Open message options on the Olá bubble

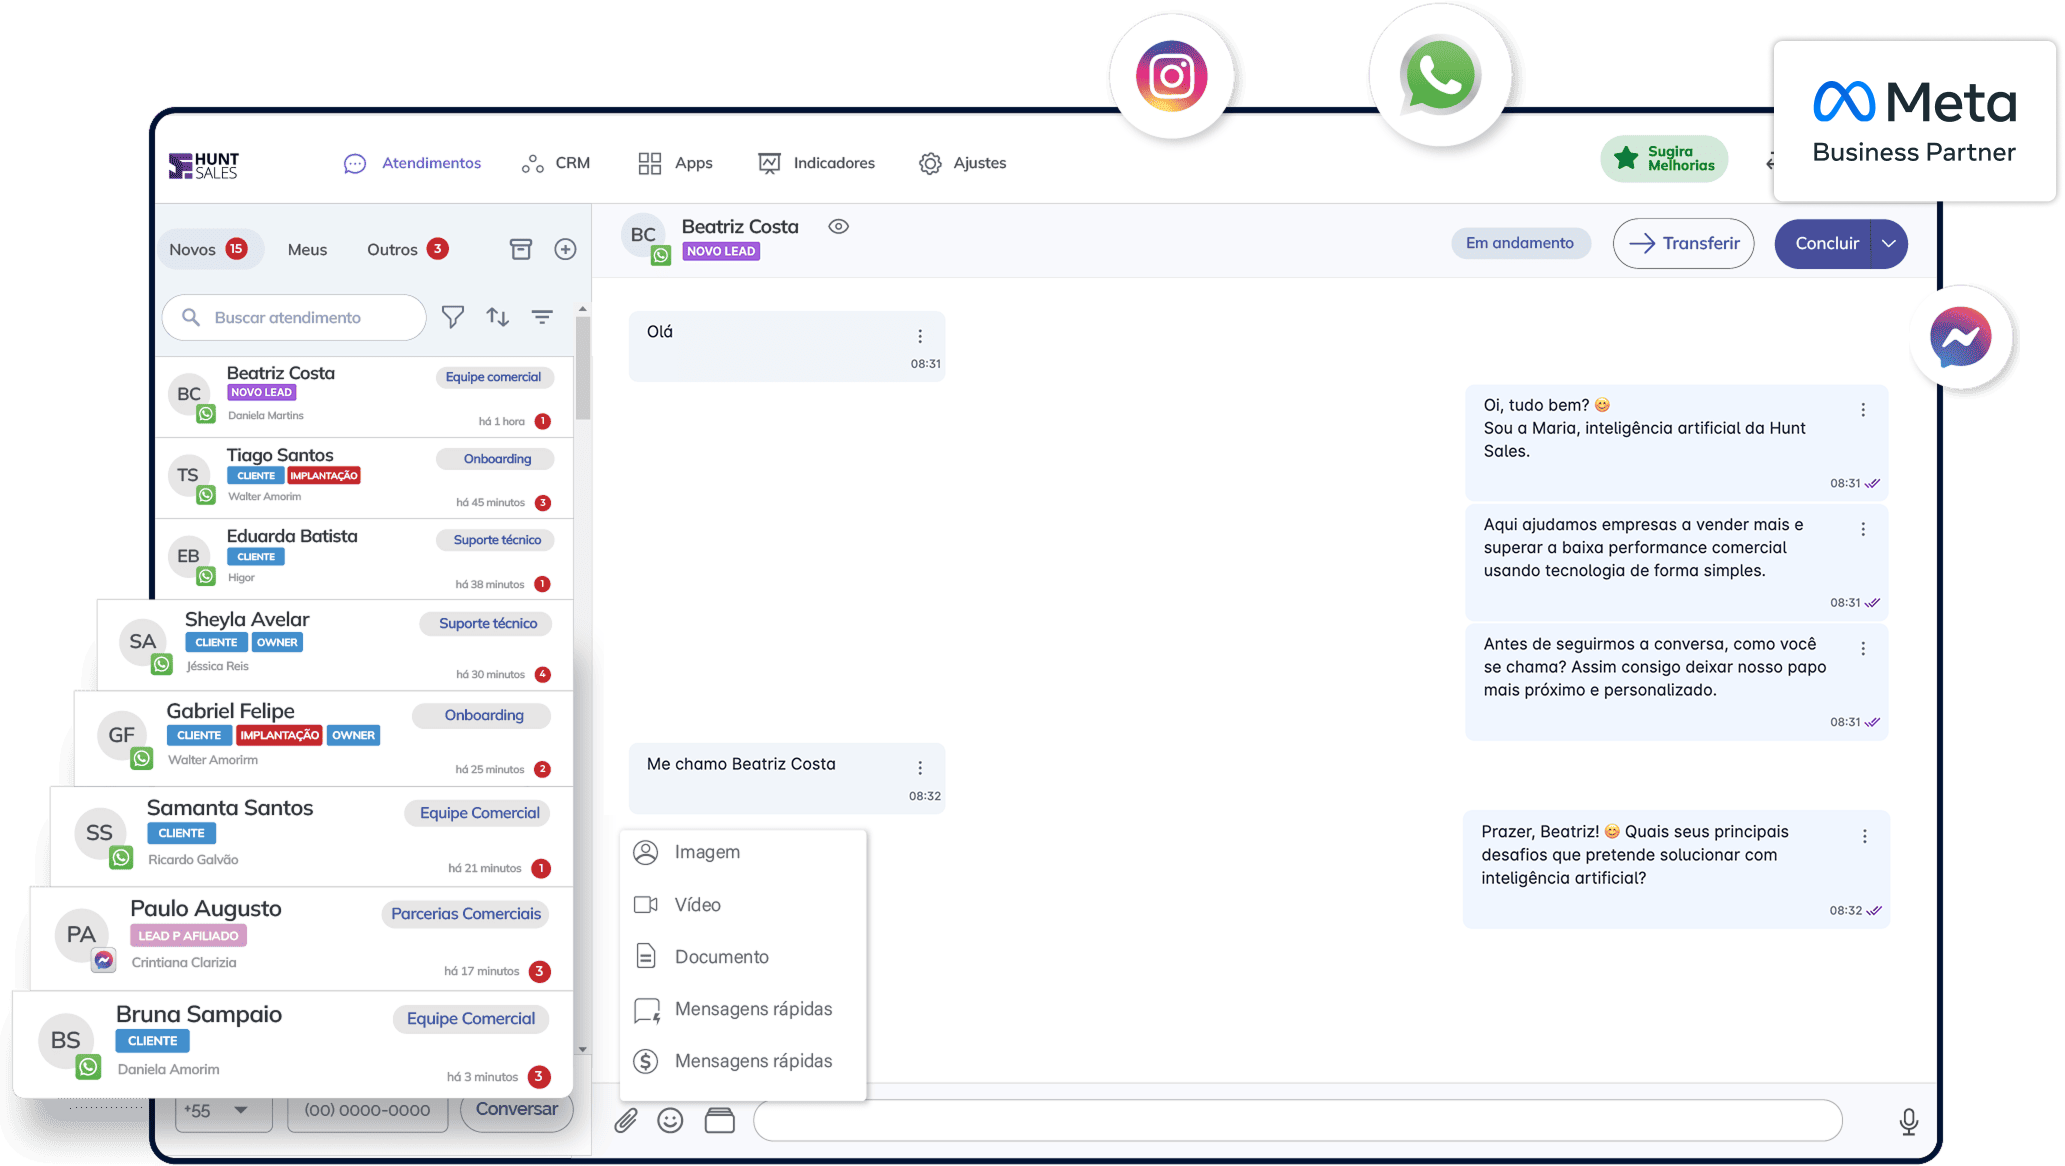coord(920,336)
